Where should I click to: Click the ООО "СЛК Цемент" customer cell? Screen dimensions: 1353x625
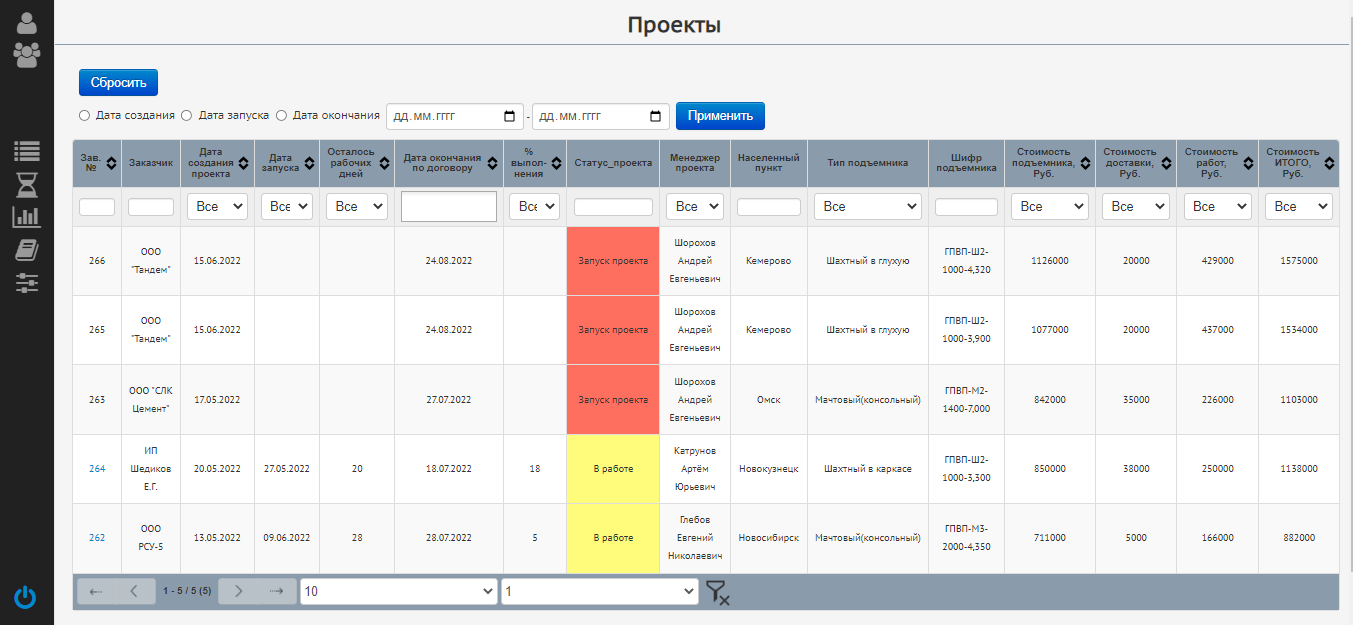click(x=151, y=399)
